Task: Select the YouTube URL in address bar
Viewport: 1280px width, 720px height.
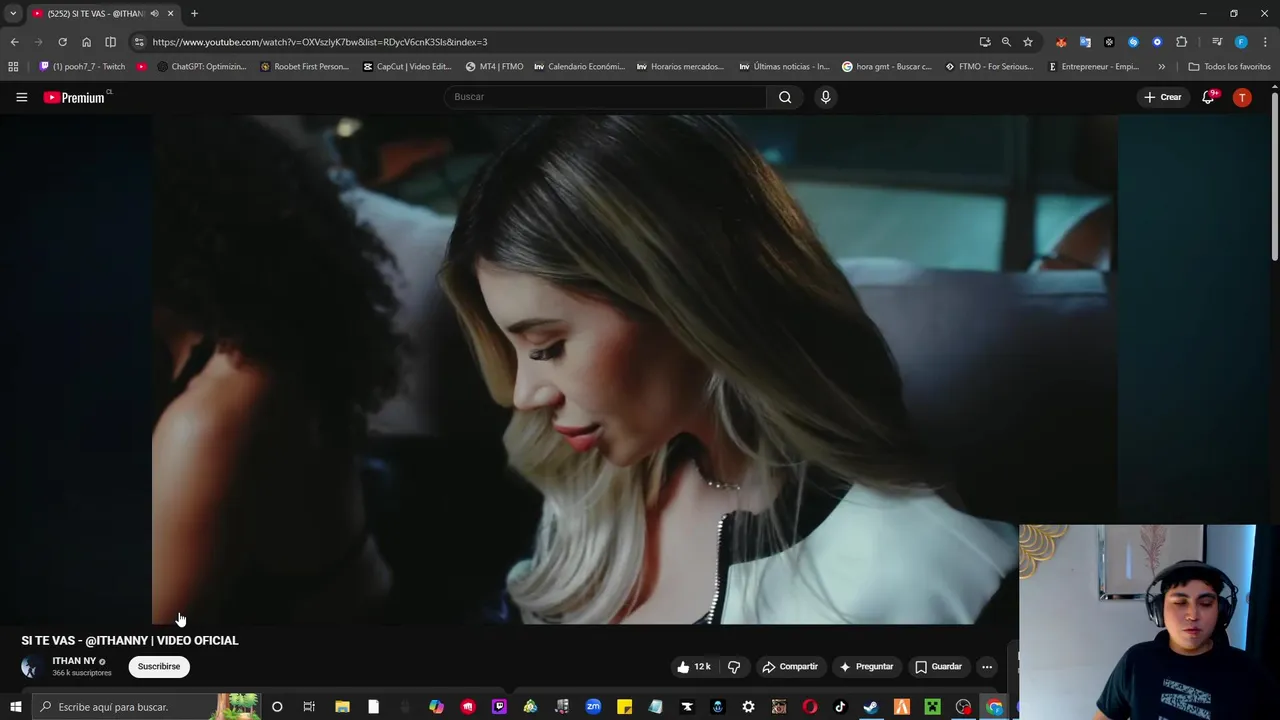Action: pos(320,42)
